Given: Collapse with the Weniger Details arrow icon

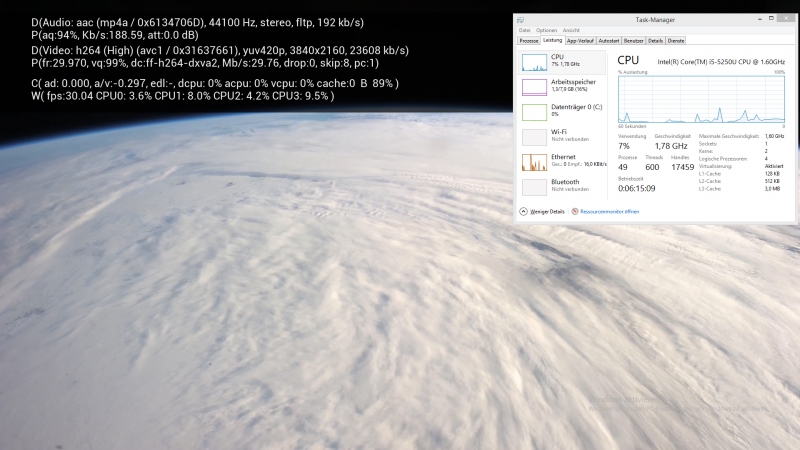Looking at the screenshot, I should click(523, 211).
